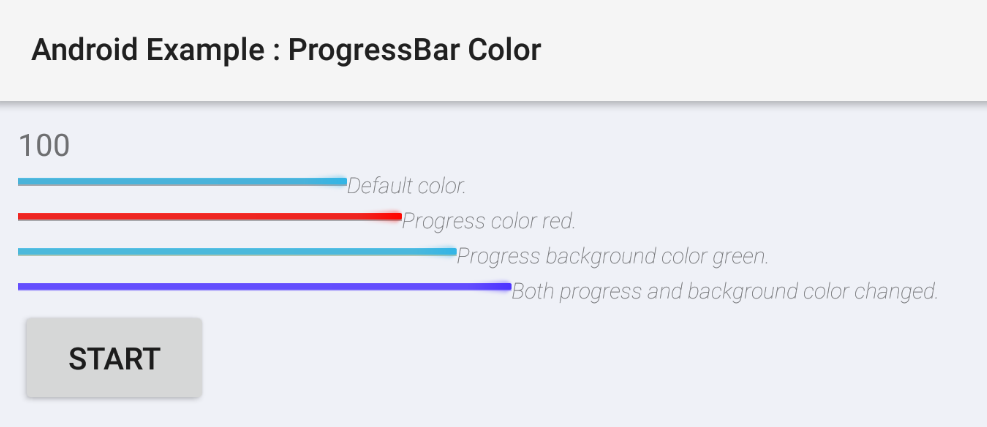The height and width of the screenshot is (427, 987).
Task: Select the progress value text 100
Action: pyautogui.click(x=44, y=145)
